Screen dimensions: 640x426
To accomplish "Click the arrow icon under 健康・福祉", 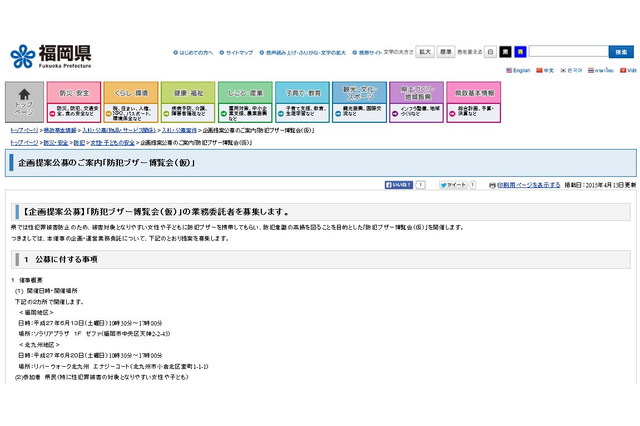I will click(x=167, y=113).
